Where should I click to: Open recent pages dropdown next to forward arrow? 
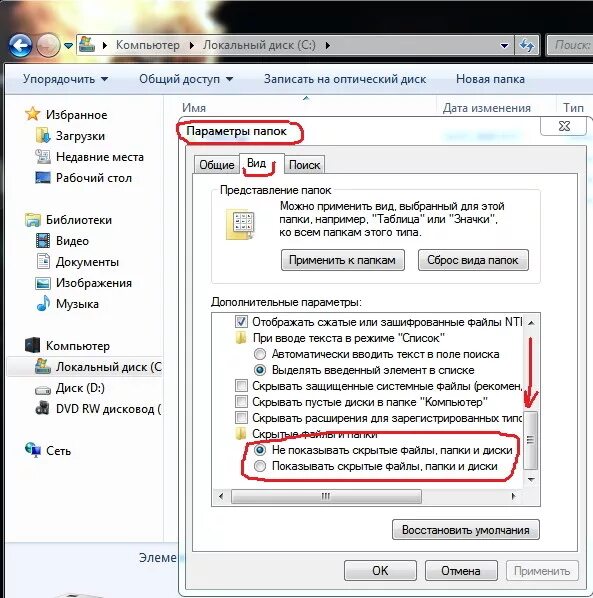tap(68, 46)
